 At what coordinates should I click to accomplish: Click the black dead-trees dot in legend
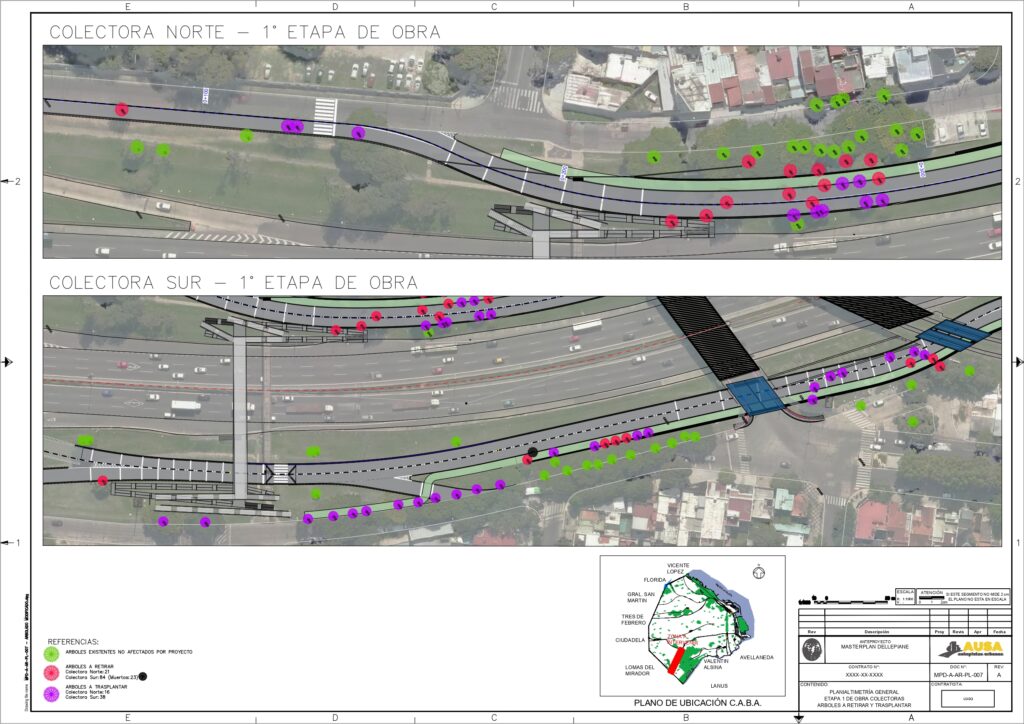143,677
